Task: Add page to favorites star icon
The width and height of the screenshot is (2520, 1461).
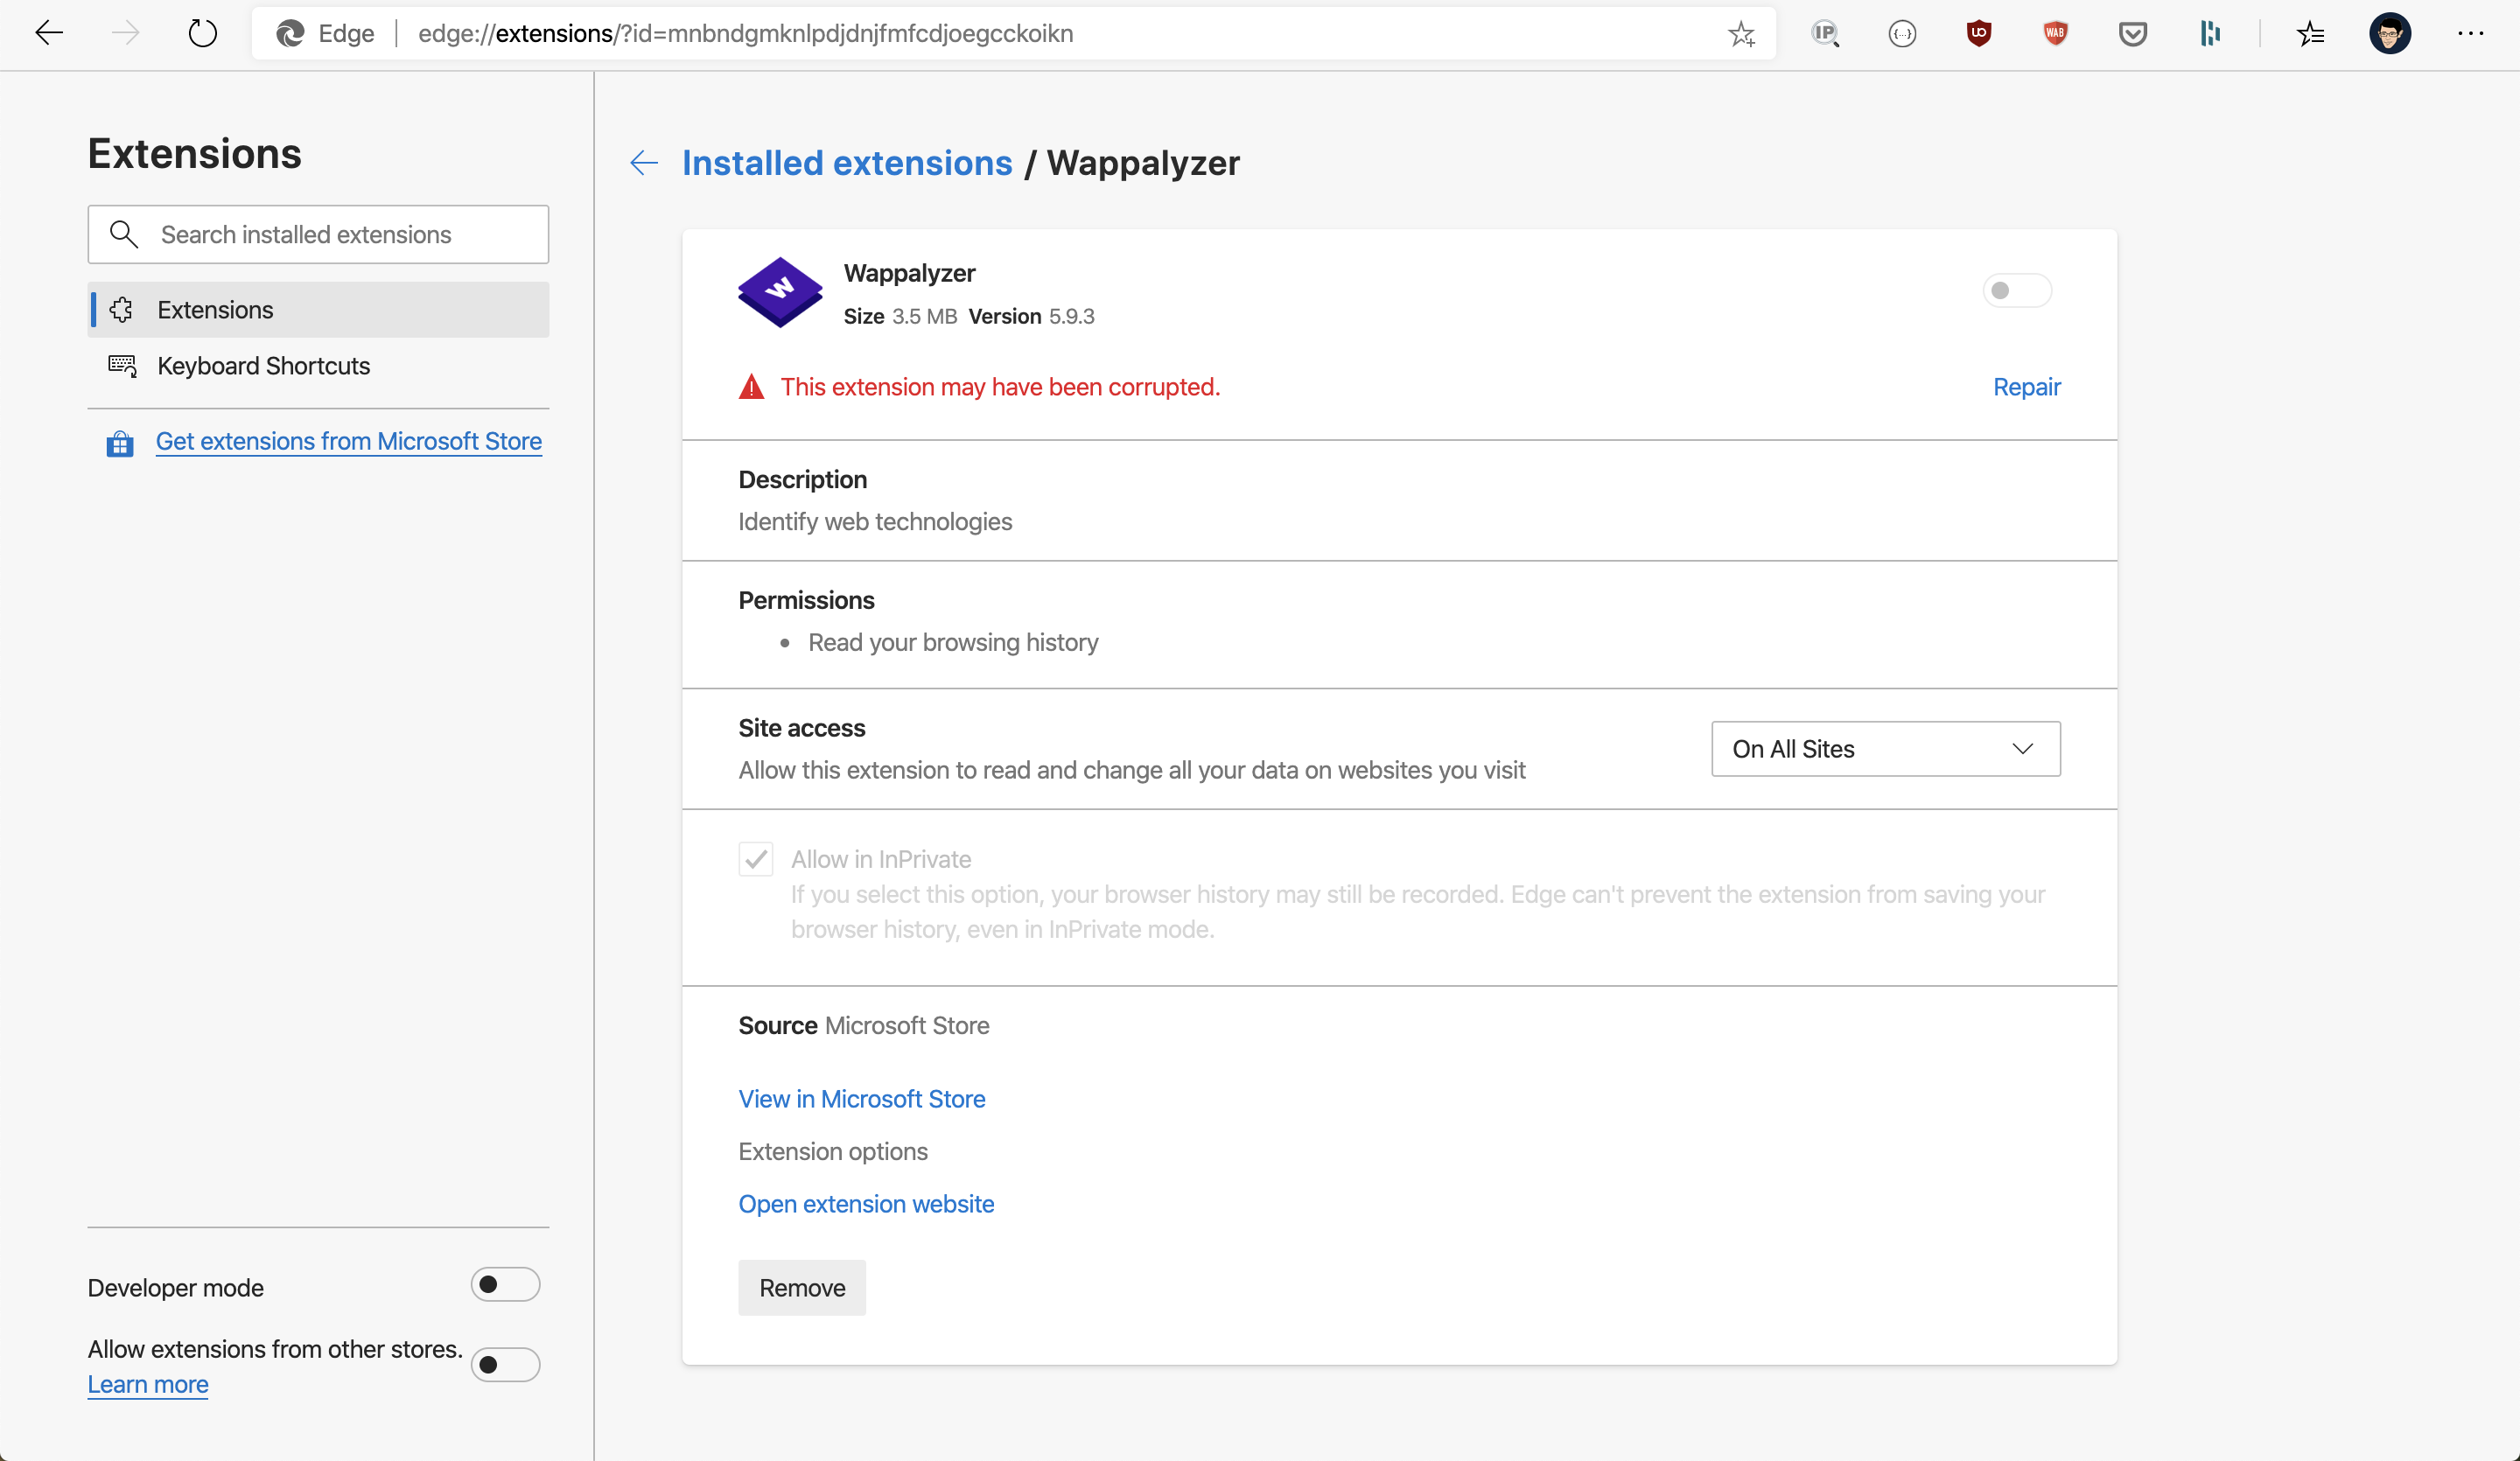Action: click(x=1741, y=33)
